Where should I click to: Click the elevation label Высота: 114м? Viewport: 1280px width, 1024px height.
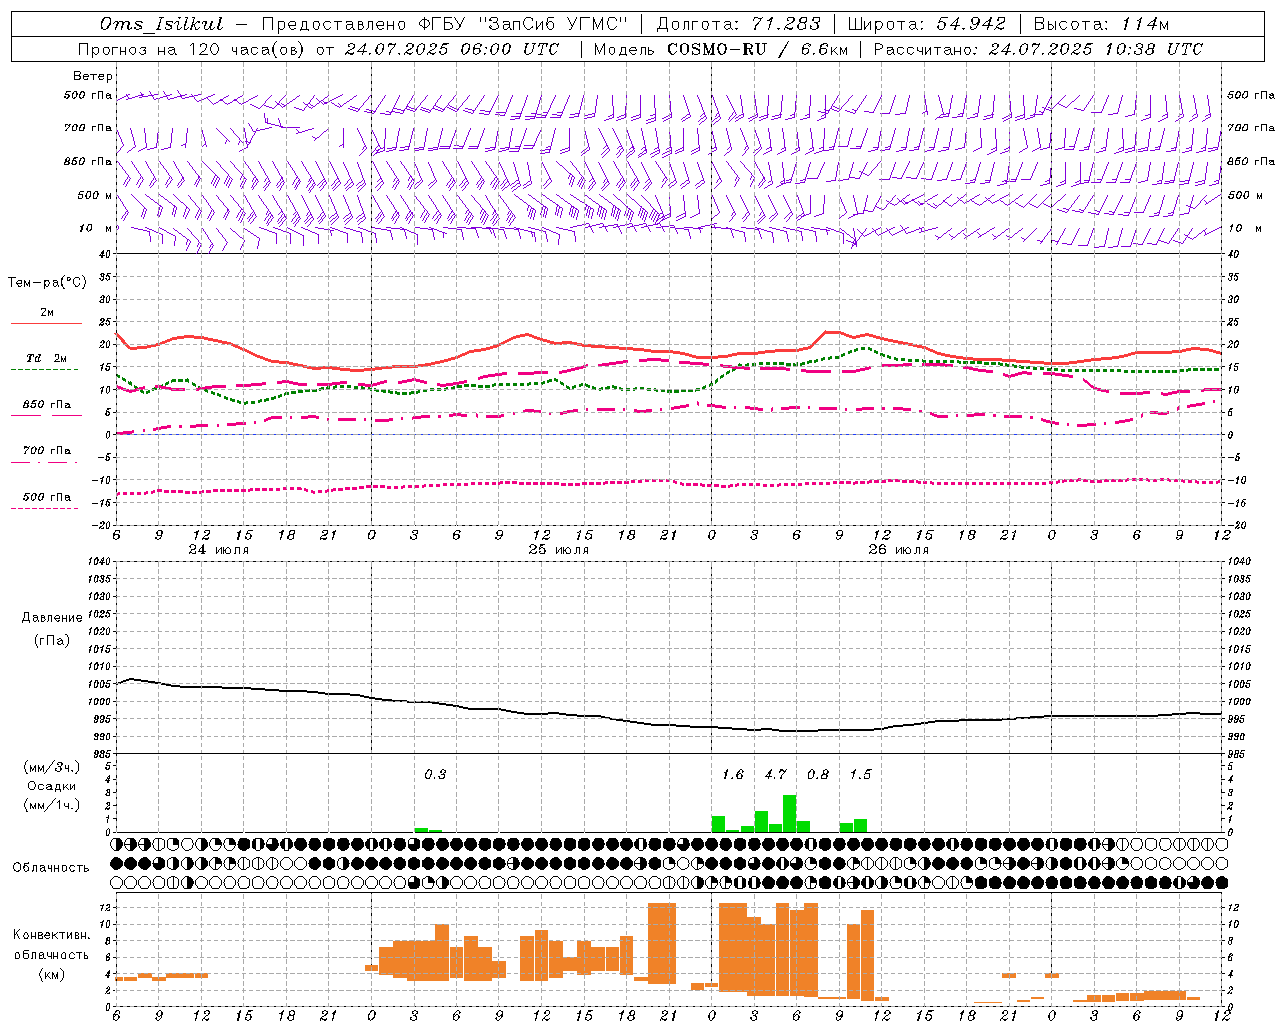1101,24
